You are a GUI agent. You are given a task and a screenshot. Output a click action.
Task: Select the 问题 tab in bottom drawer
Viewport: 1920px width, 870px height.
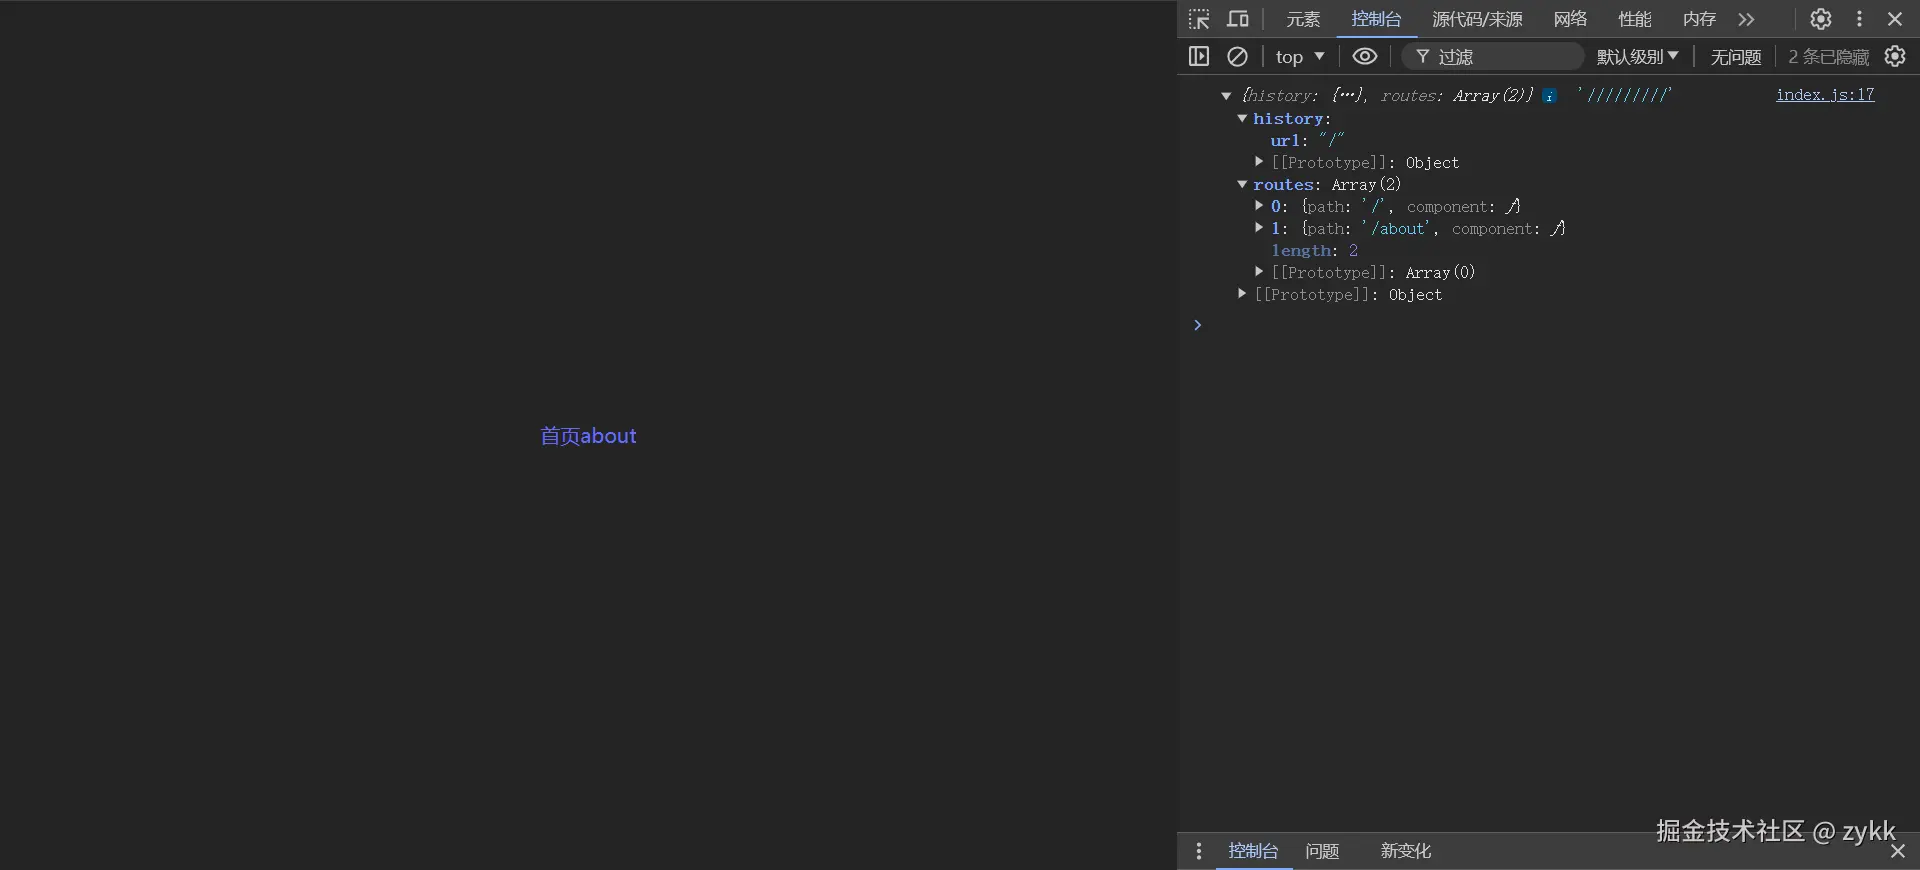click(1322, 851)
